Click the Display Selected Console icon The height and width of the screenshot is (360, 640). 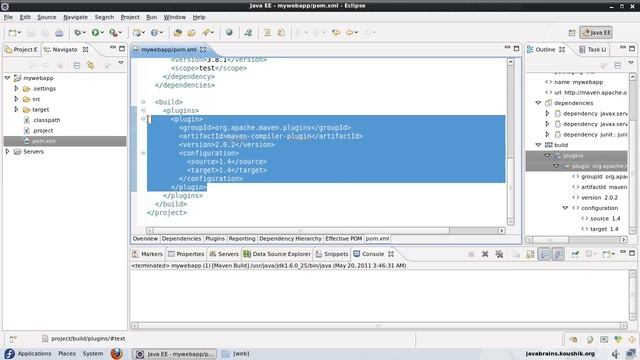coord(590,254)
